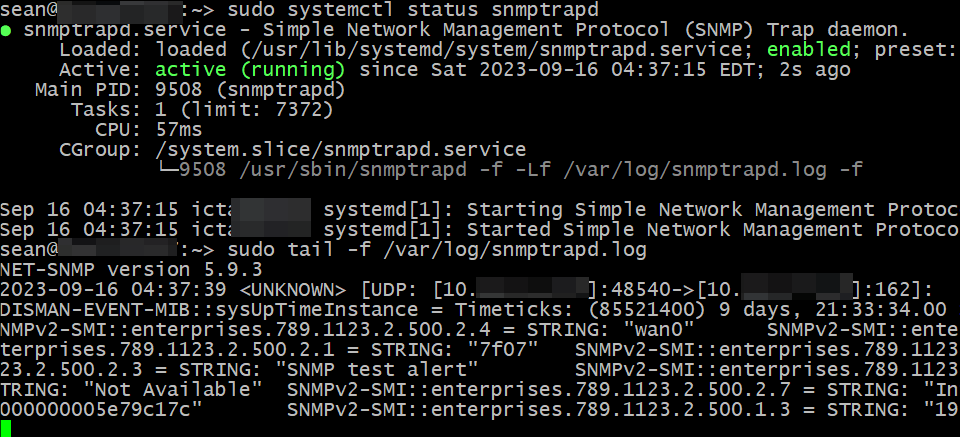This screenshot has height=437, width=960.
Task: Click the 'NET-SNMP version 5.9.3' line
Action: tap(131, 269)
